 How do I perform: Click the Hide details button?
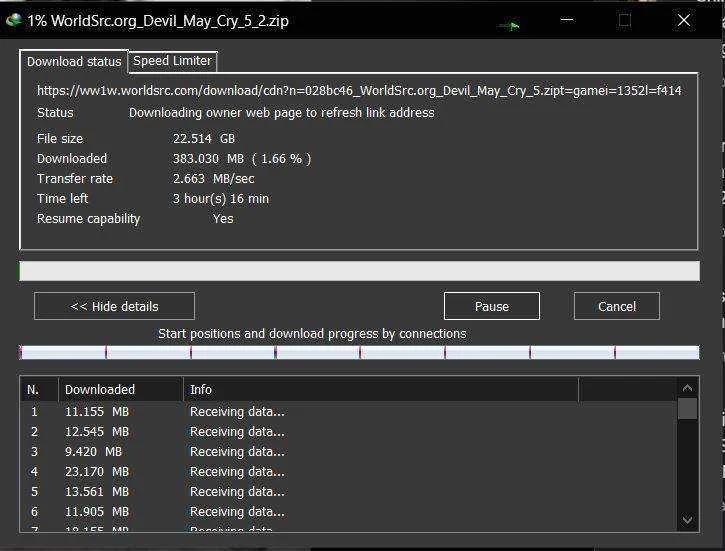(114, 306)
